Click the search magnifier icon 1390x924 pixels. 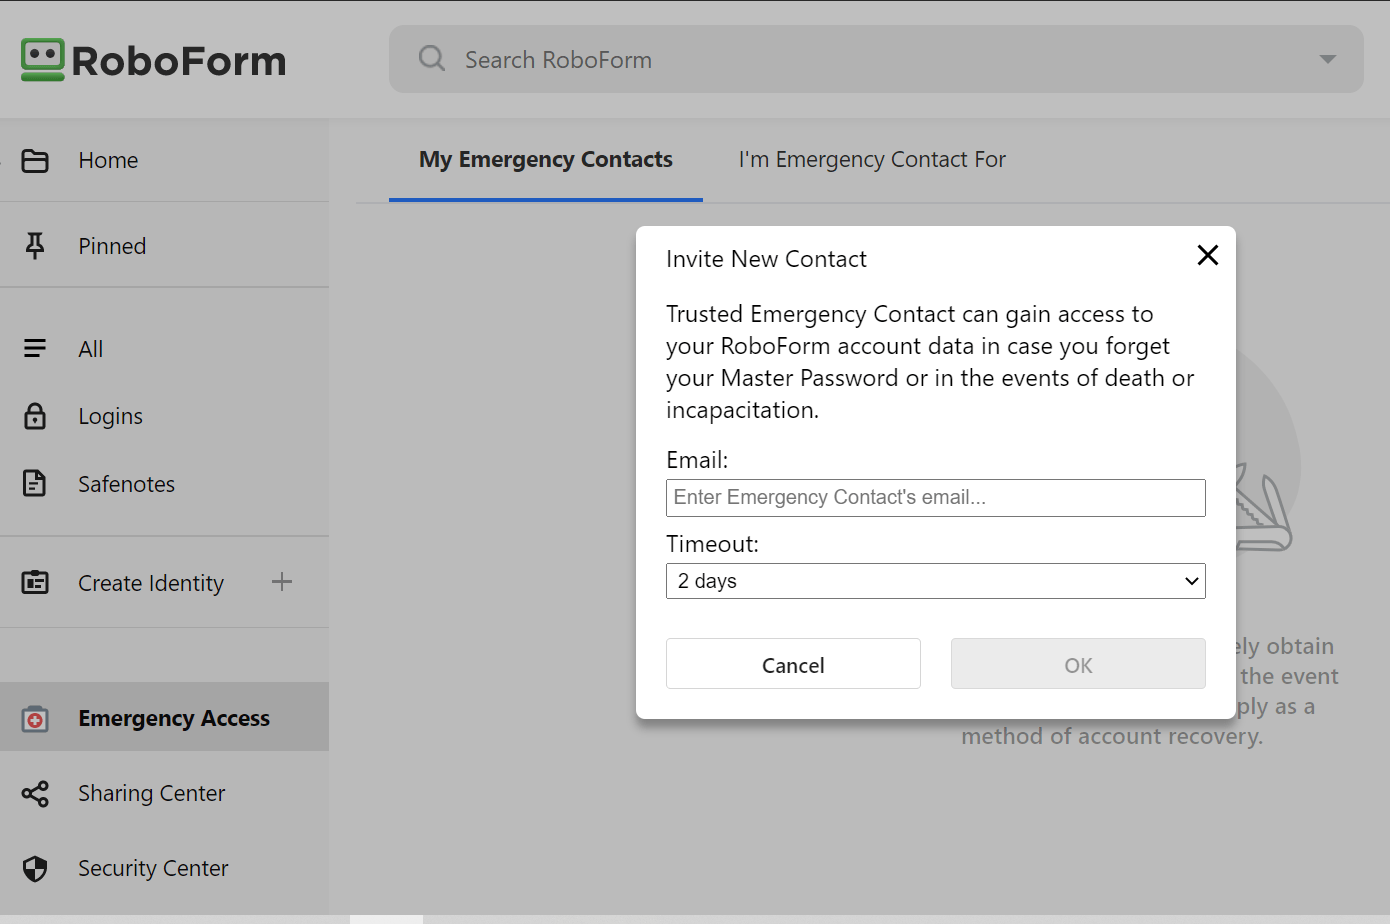431,58
